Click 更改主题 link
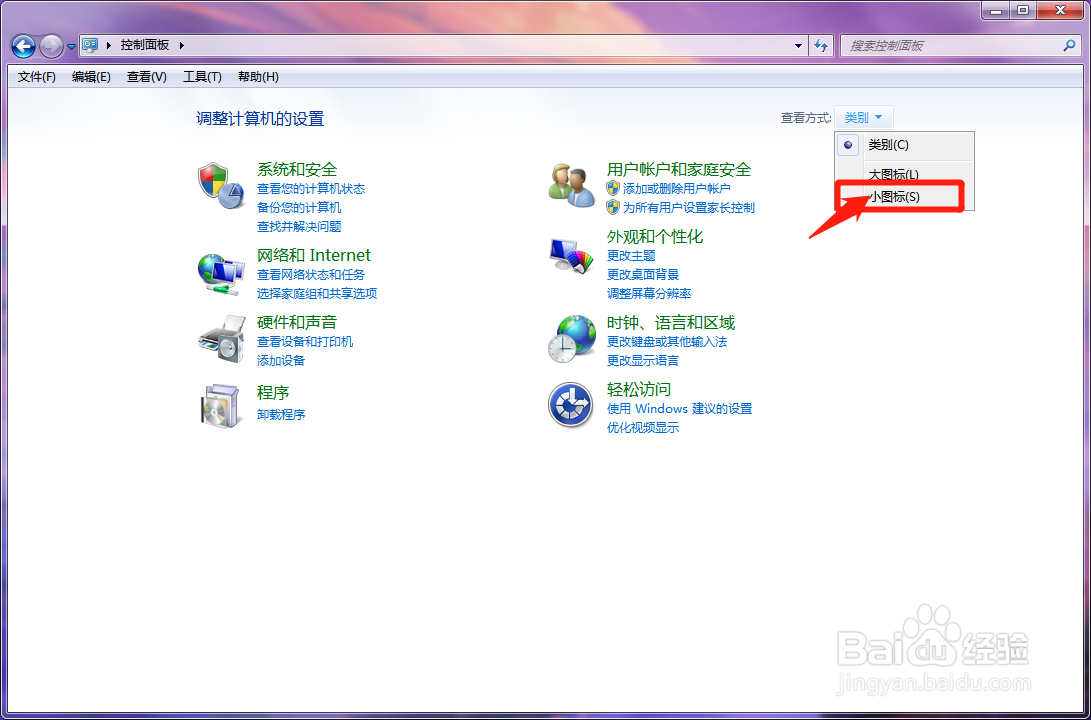Screen dimensions: 1091x720 (631, 256)
